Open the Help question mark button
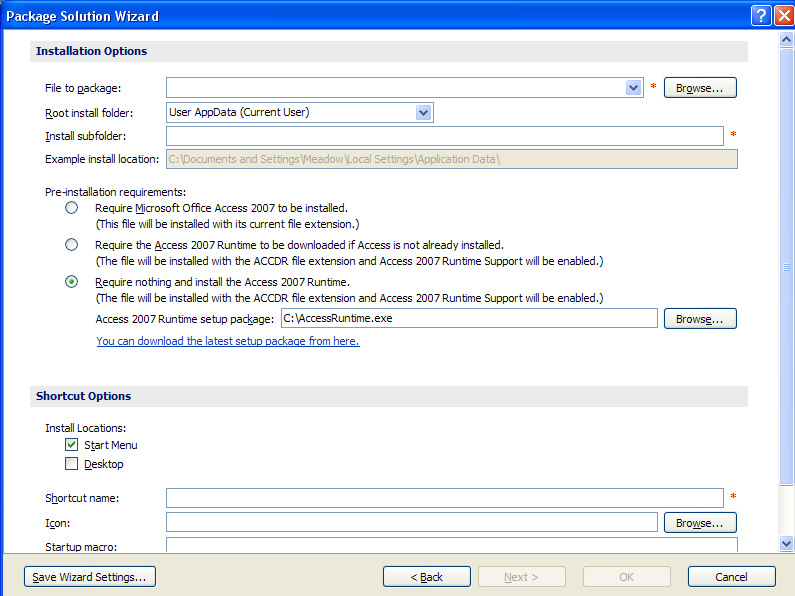Screen dimensions: 795x596 coord(761,16)
